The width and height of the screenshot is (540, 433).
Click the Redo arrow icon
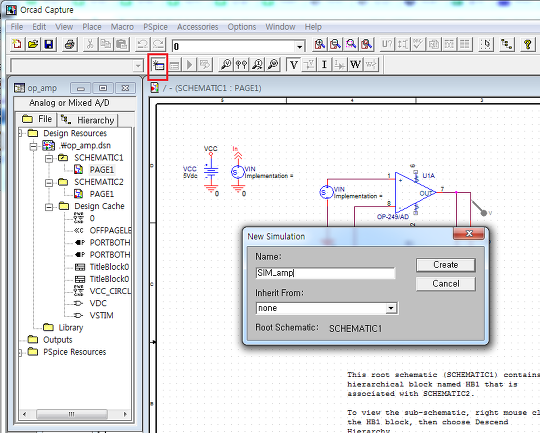pyautogui.click(x=158, y=44)
